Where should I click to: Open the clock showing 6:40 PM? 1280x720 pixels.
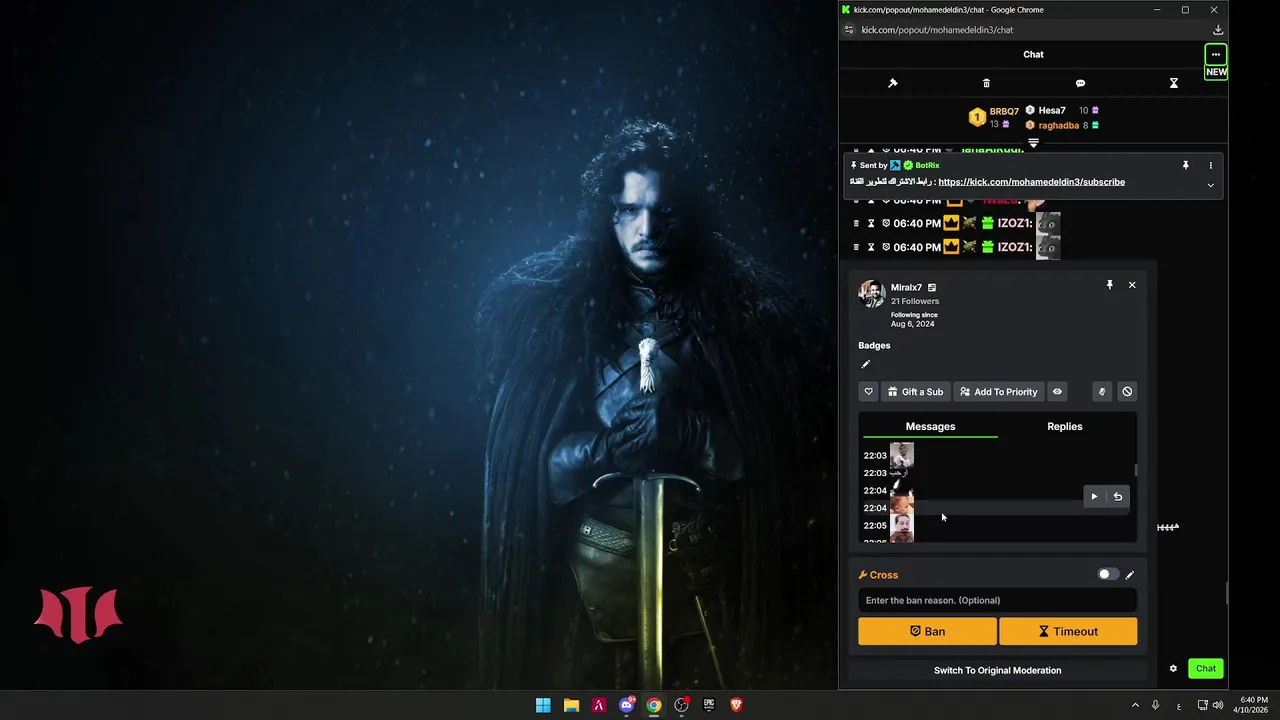(1253, 705)
